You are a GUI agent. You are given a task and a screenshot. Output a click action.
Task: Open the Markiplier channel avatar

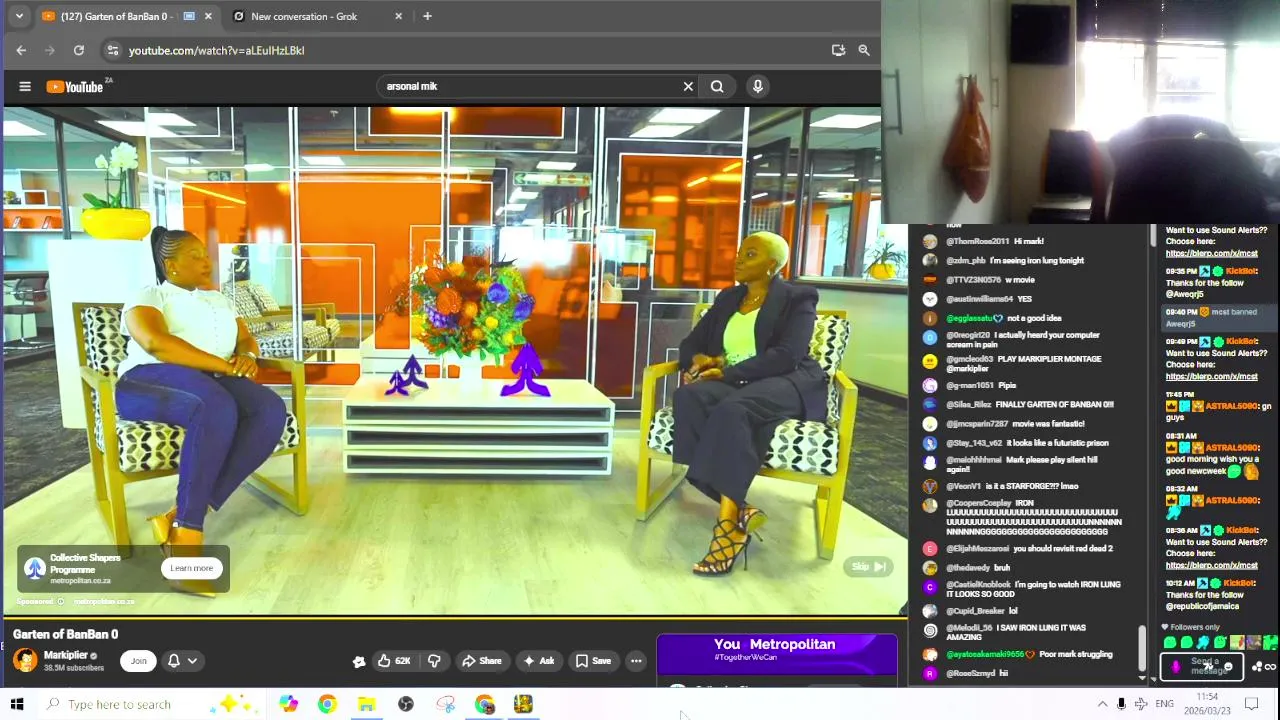tap(25, 660)
